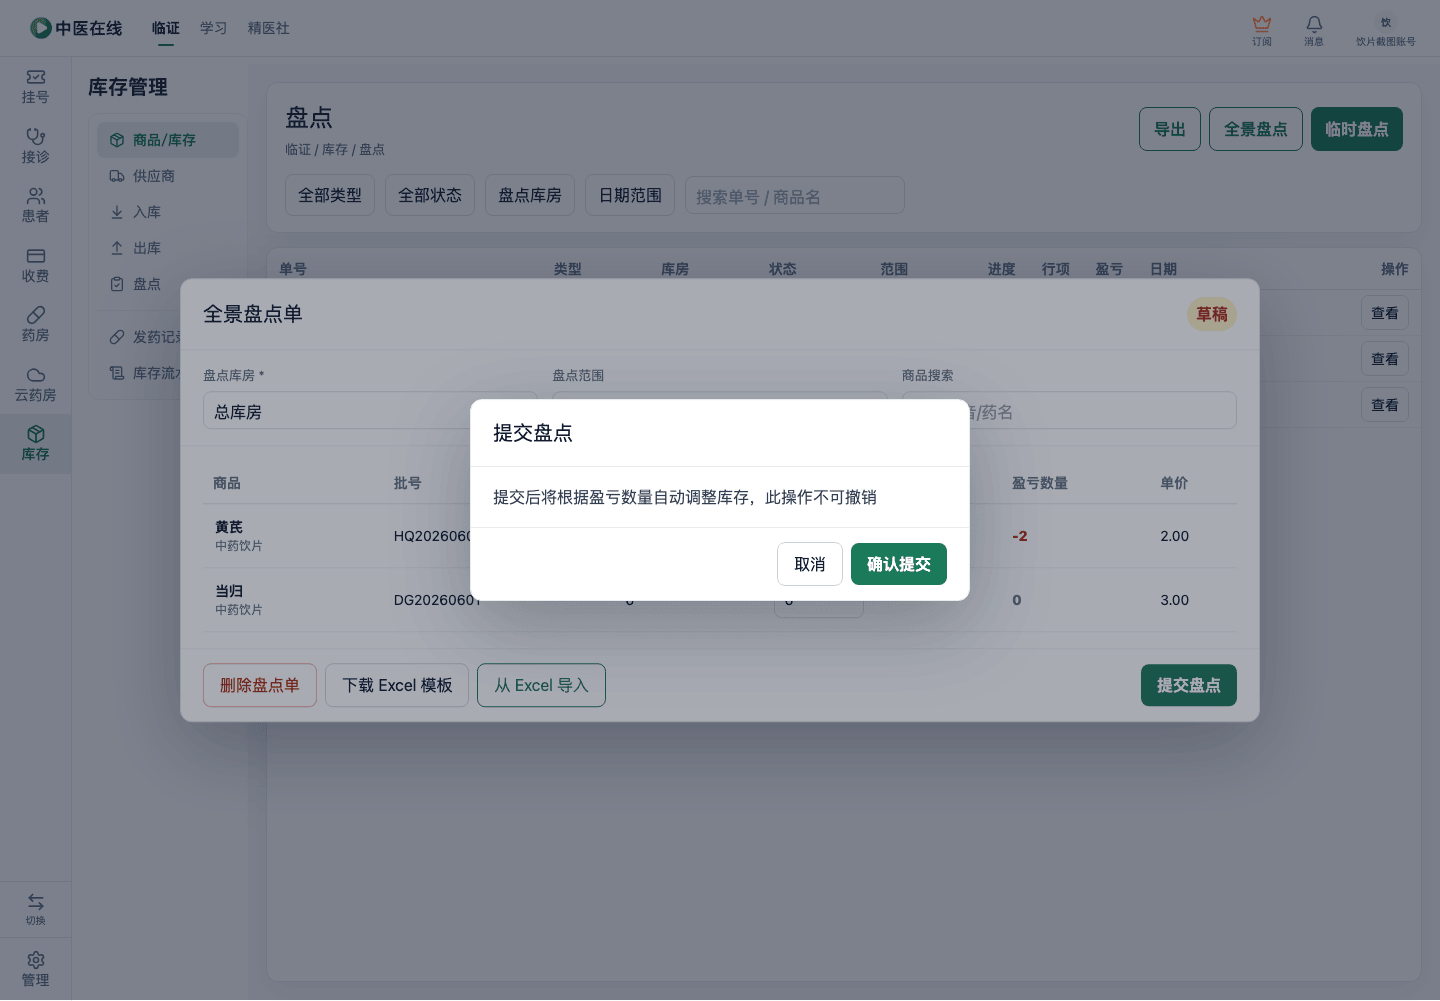Click the 删除盘点单 button

[260, 685]
